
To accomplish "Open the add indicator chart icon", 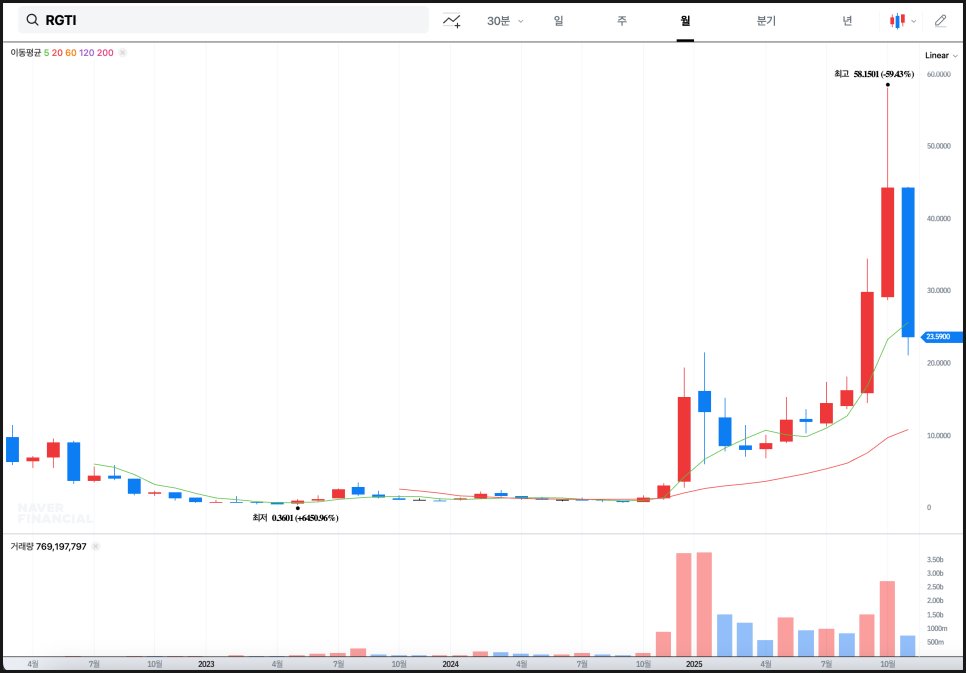I will 452,20.
